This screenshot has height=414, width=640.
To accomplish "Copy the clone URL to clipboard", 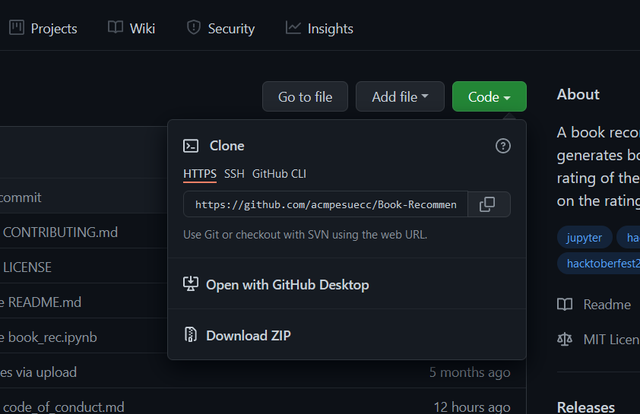I will [489, 204].
